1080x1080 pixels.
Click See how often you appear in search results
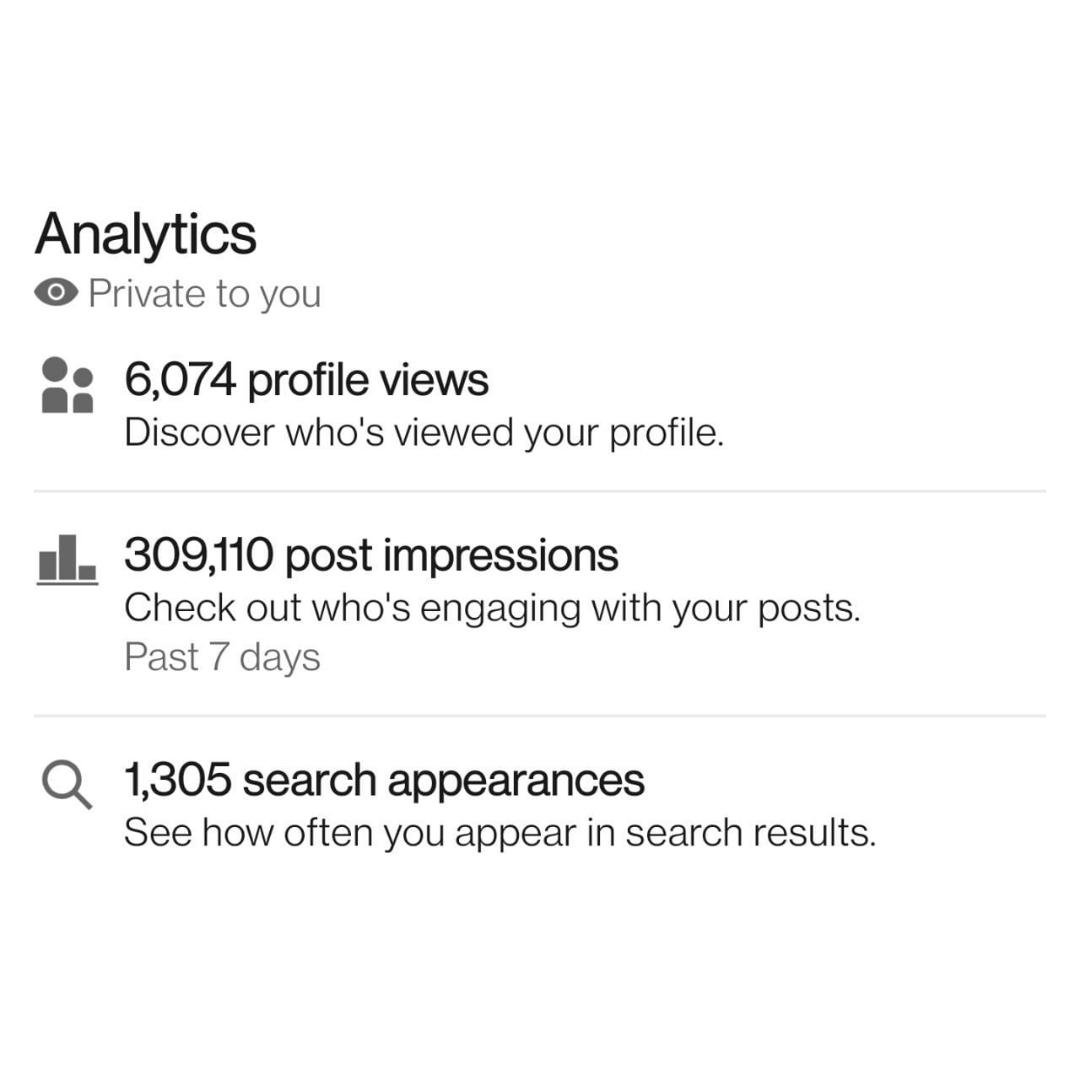[500, 833]
